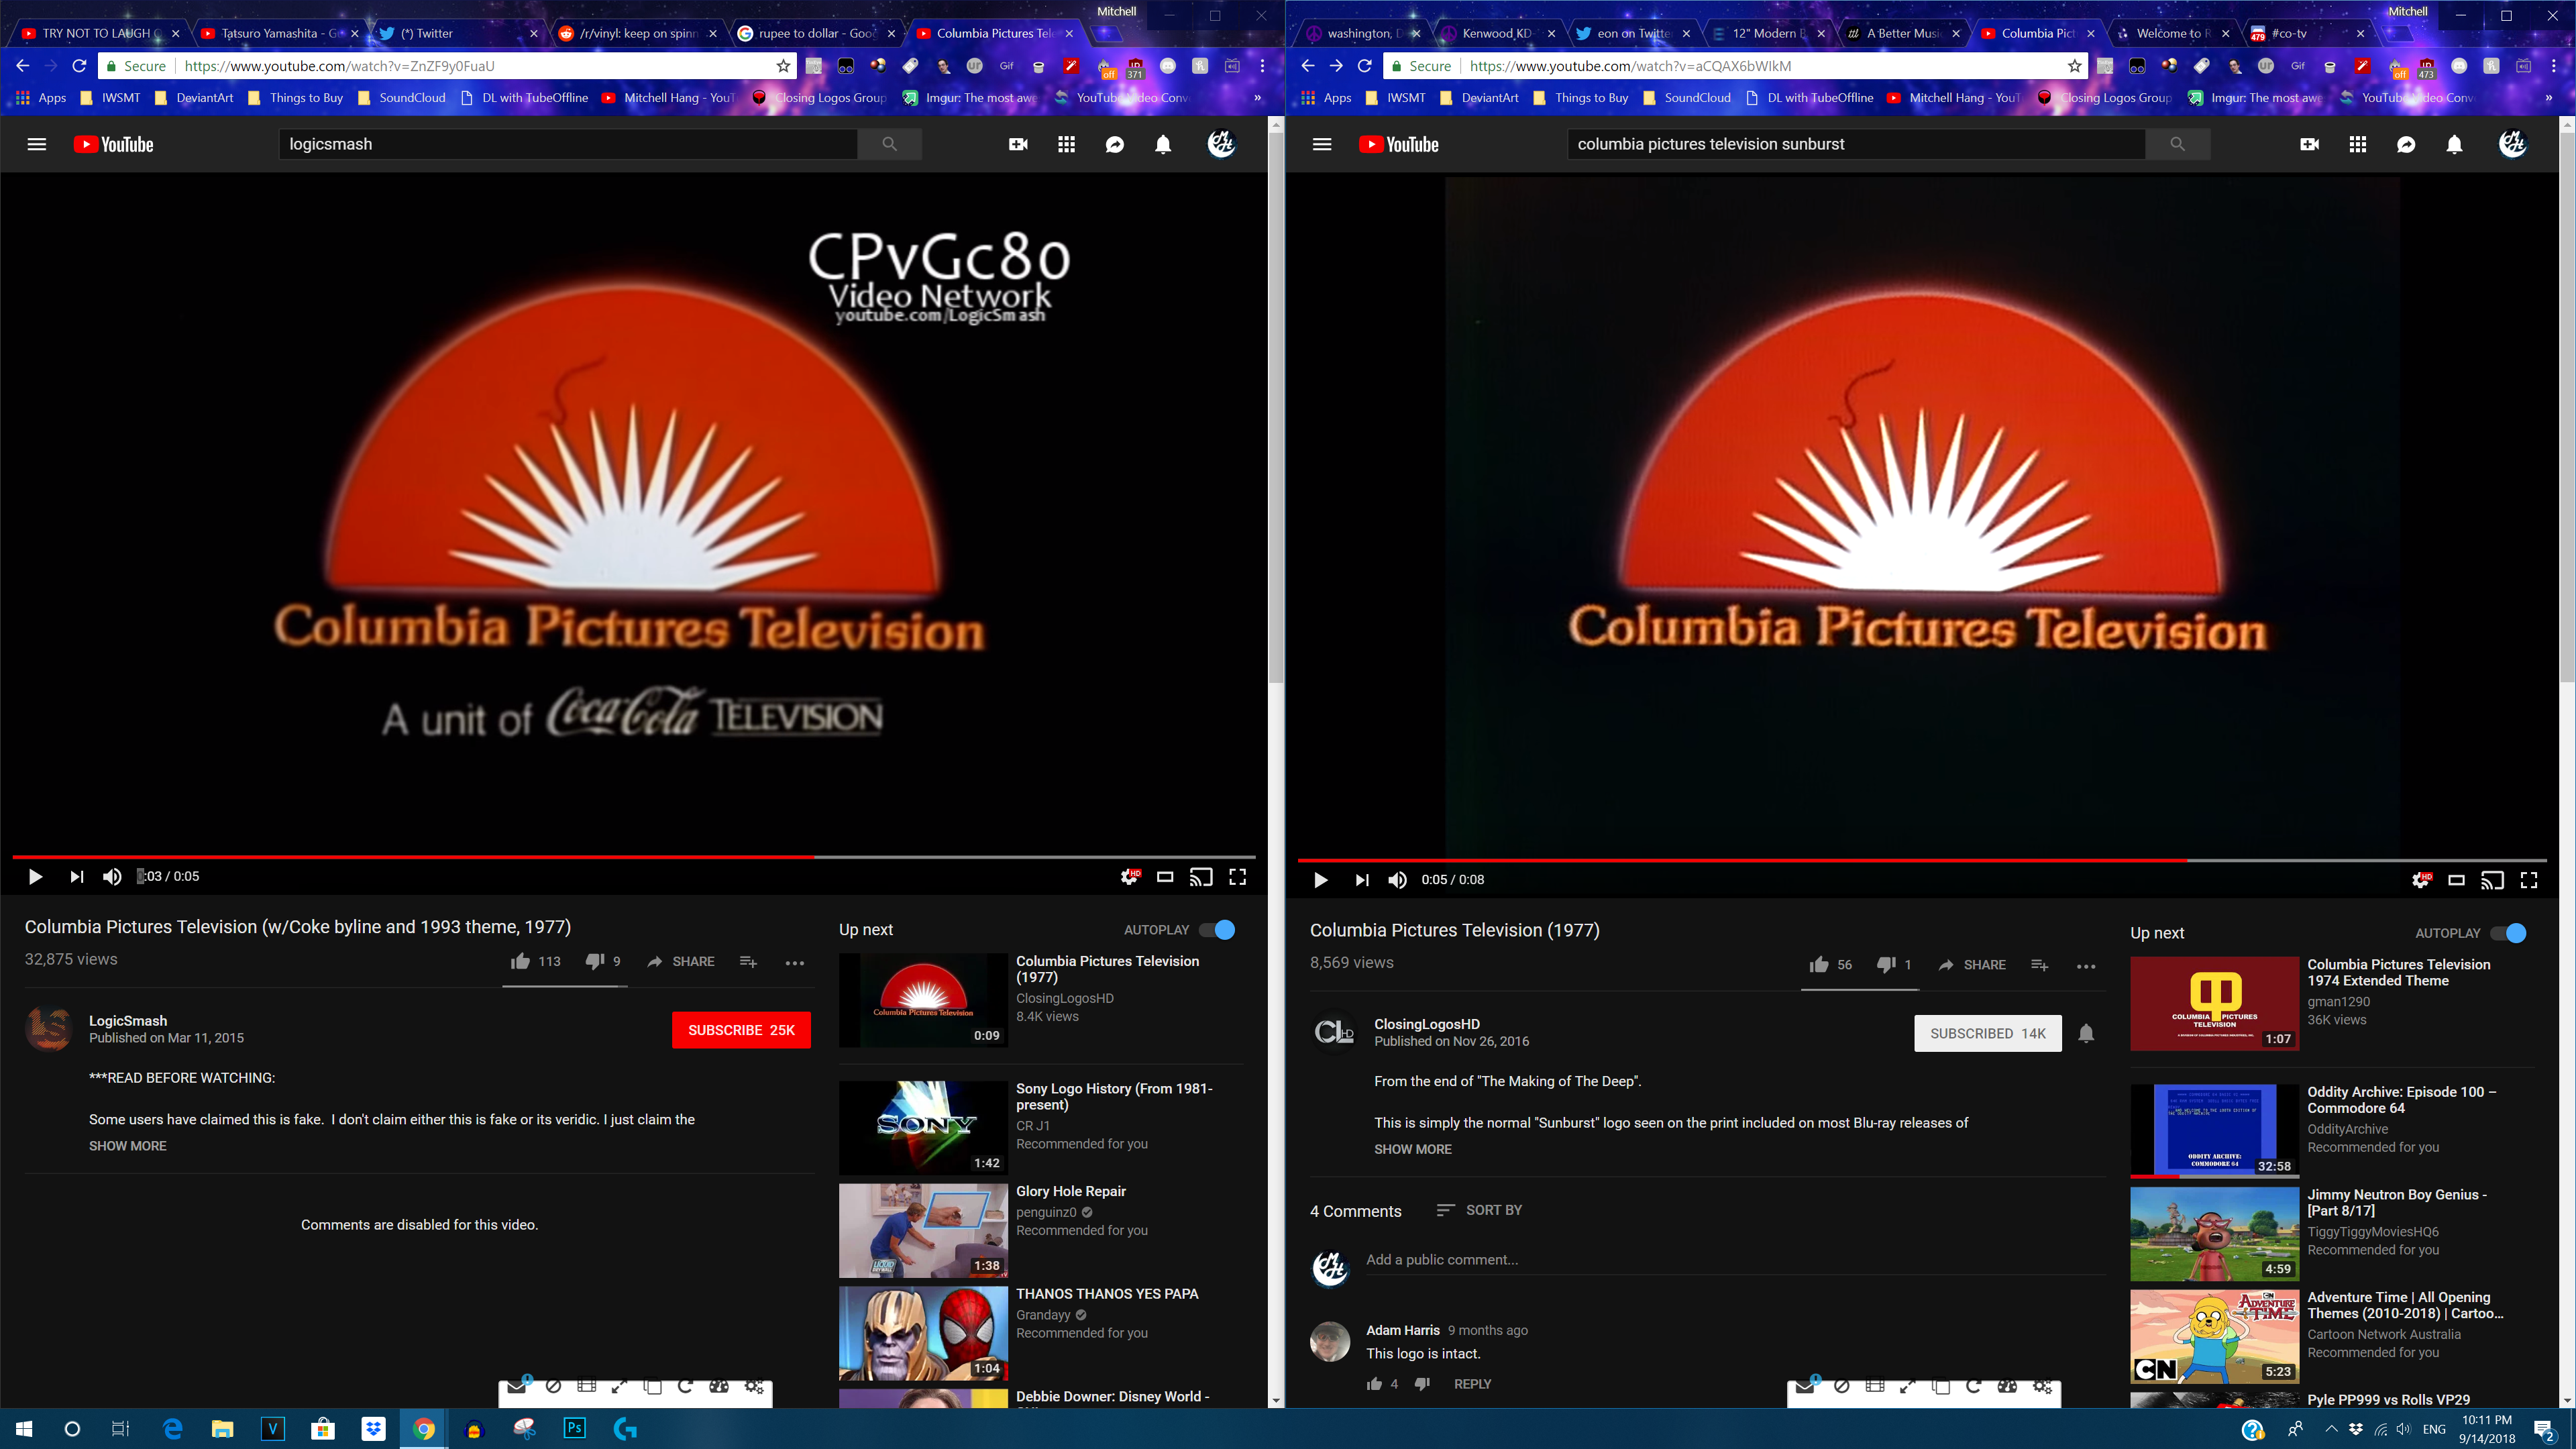Screen dimensions: 2576x1449
Task: Like the left Columbia Pictures video
Action: click(520, 962)
